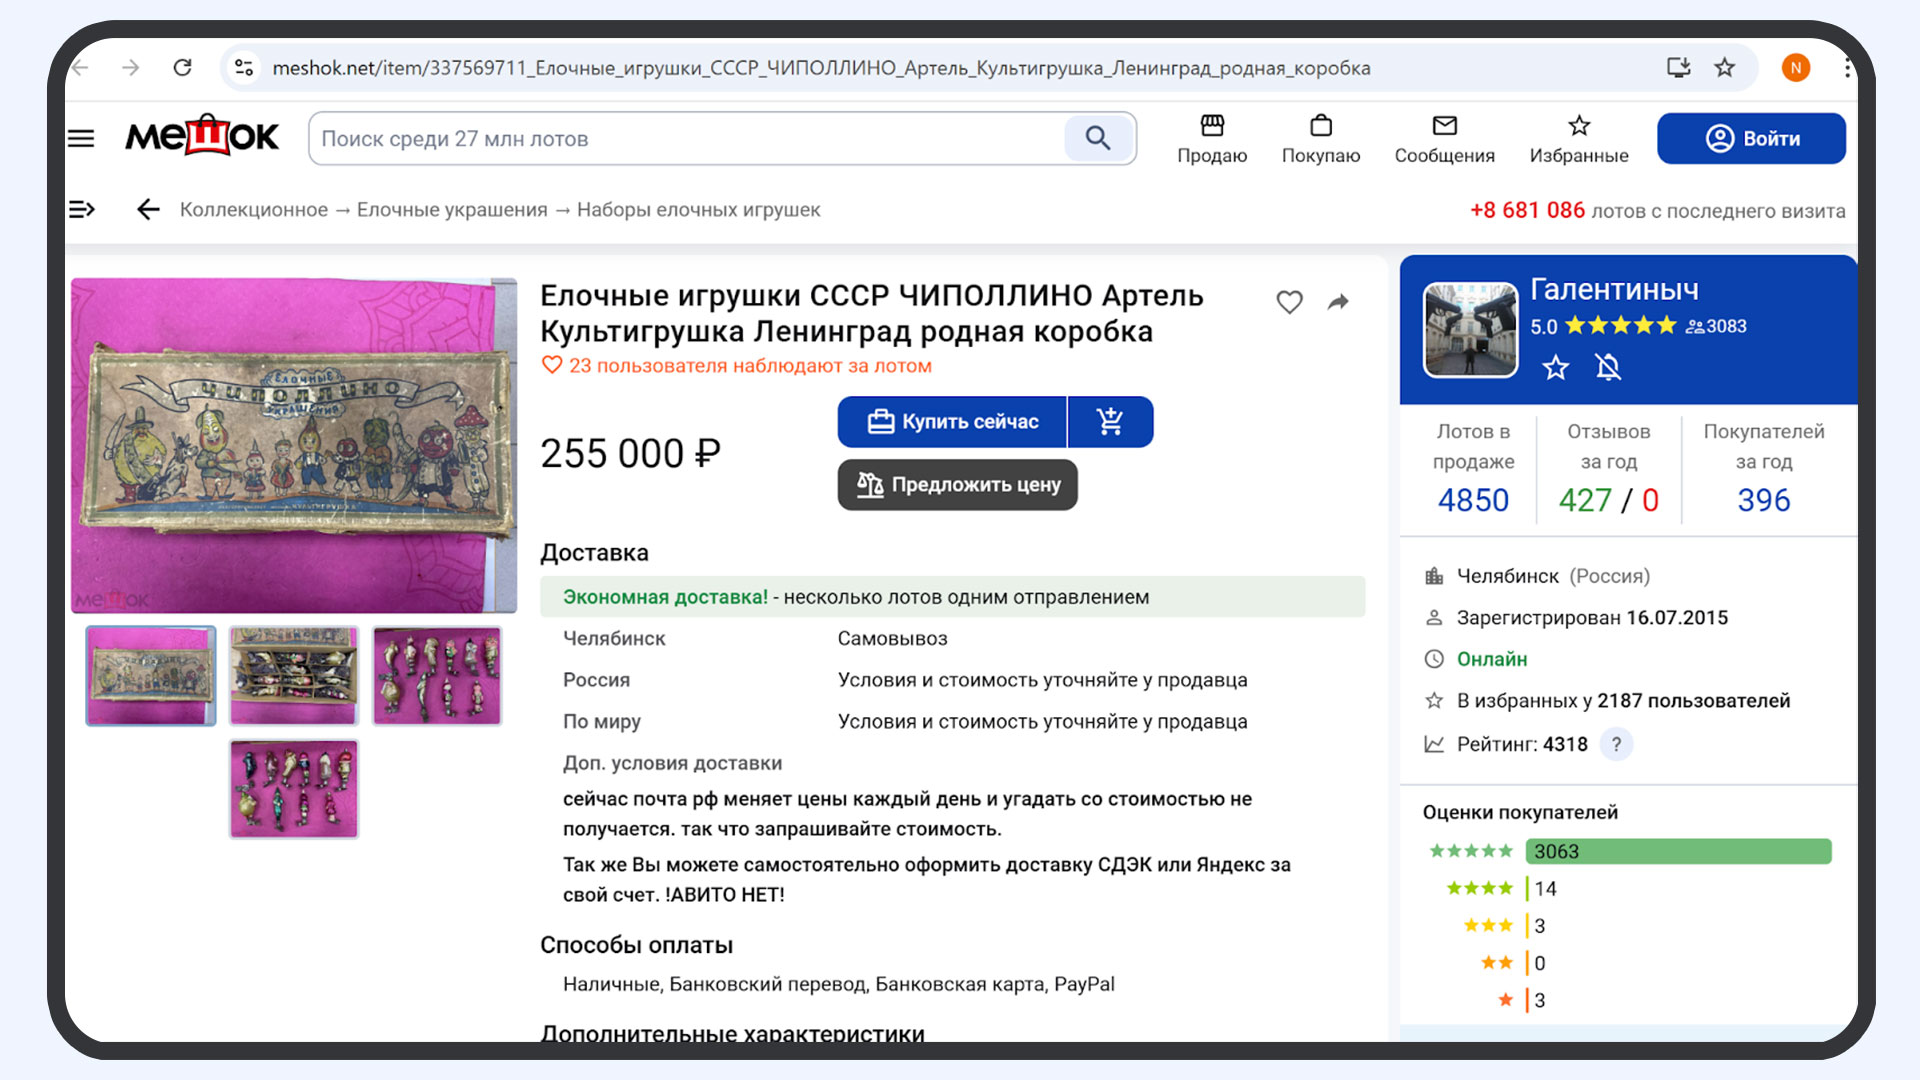The width and height of the screenshot is (1920, 1080).
Task: Open the rating help question mark
Action: tap(1616, 744)
